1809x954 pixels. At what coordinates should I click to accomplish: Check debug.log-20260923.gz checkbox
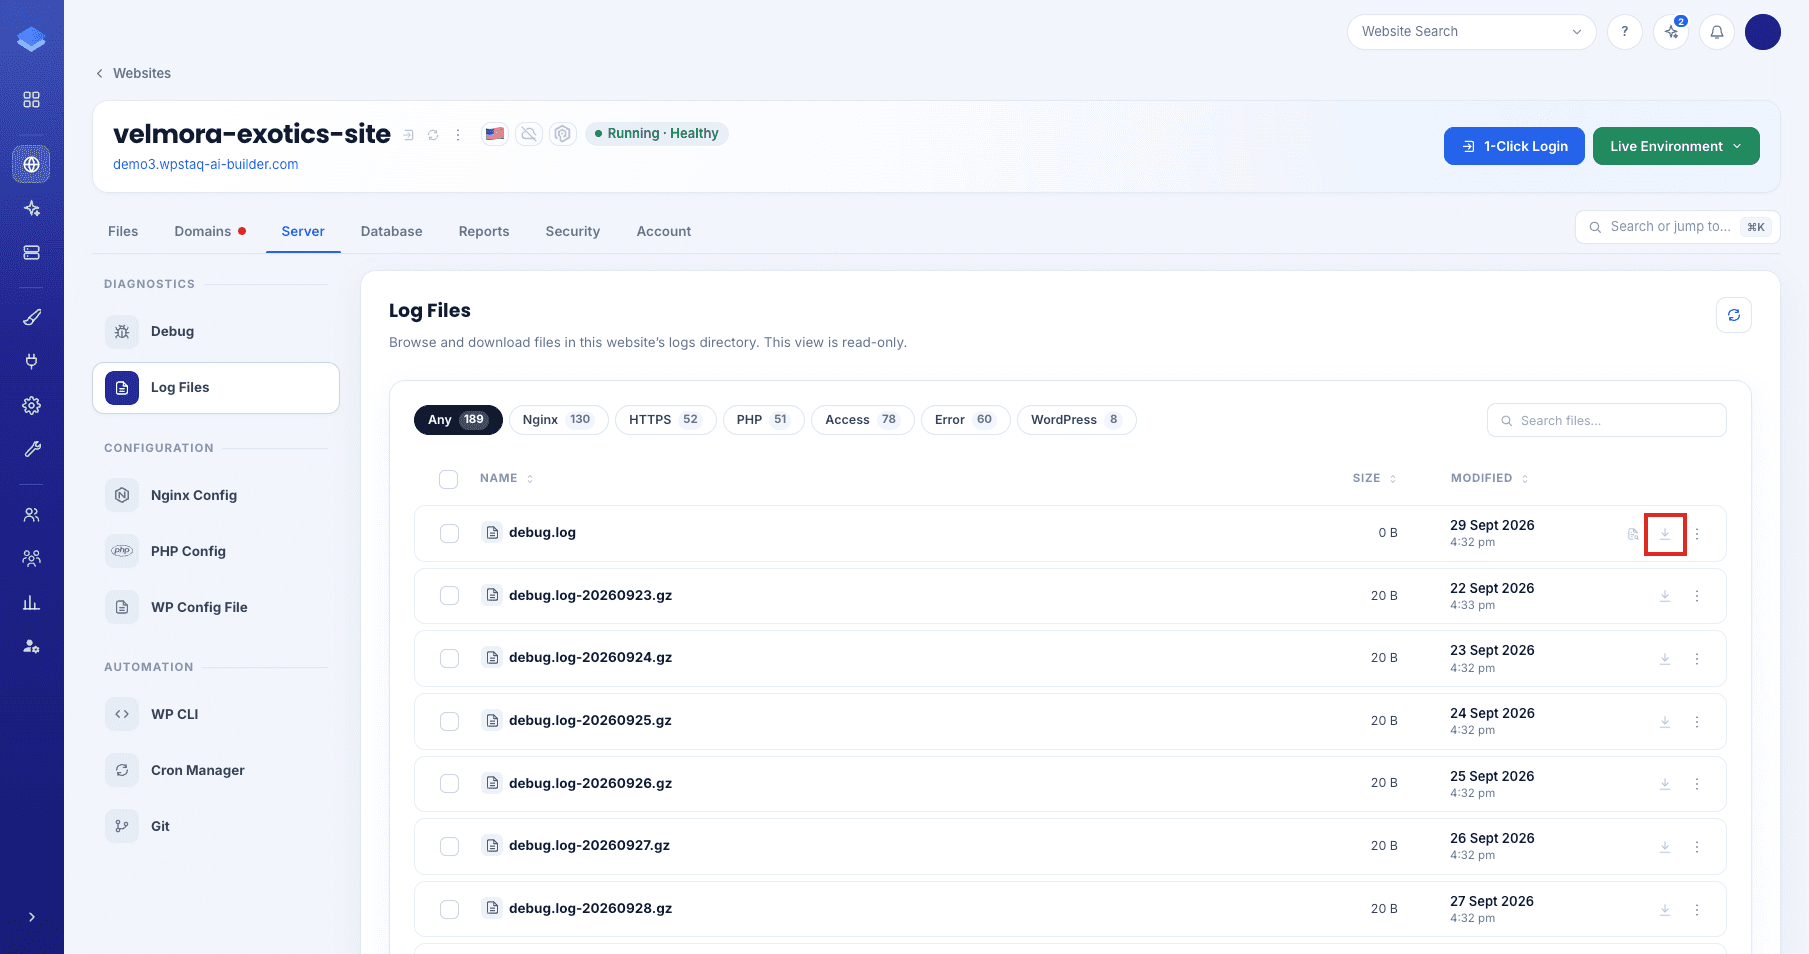click(450, 596)
